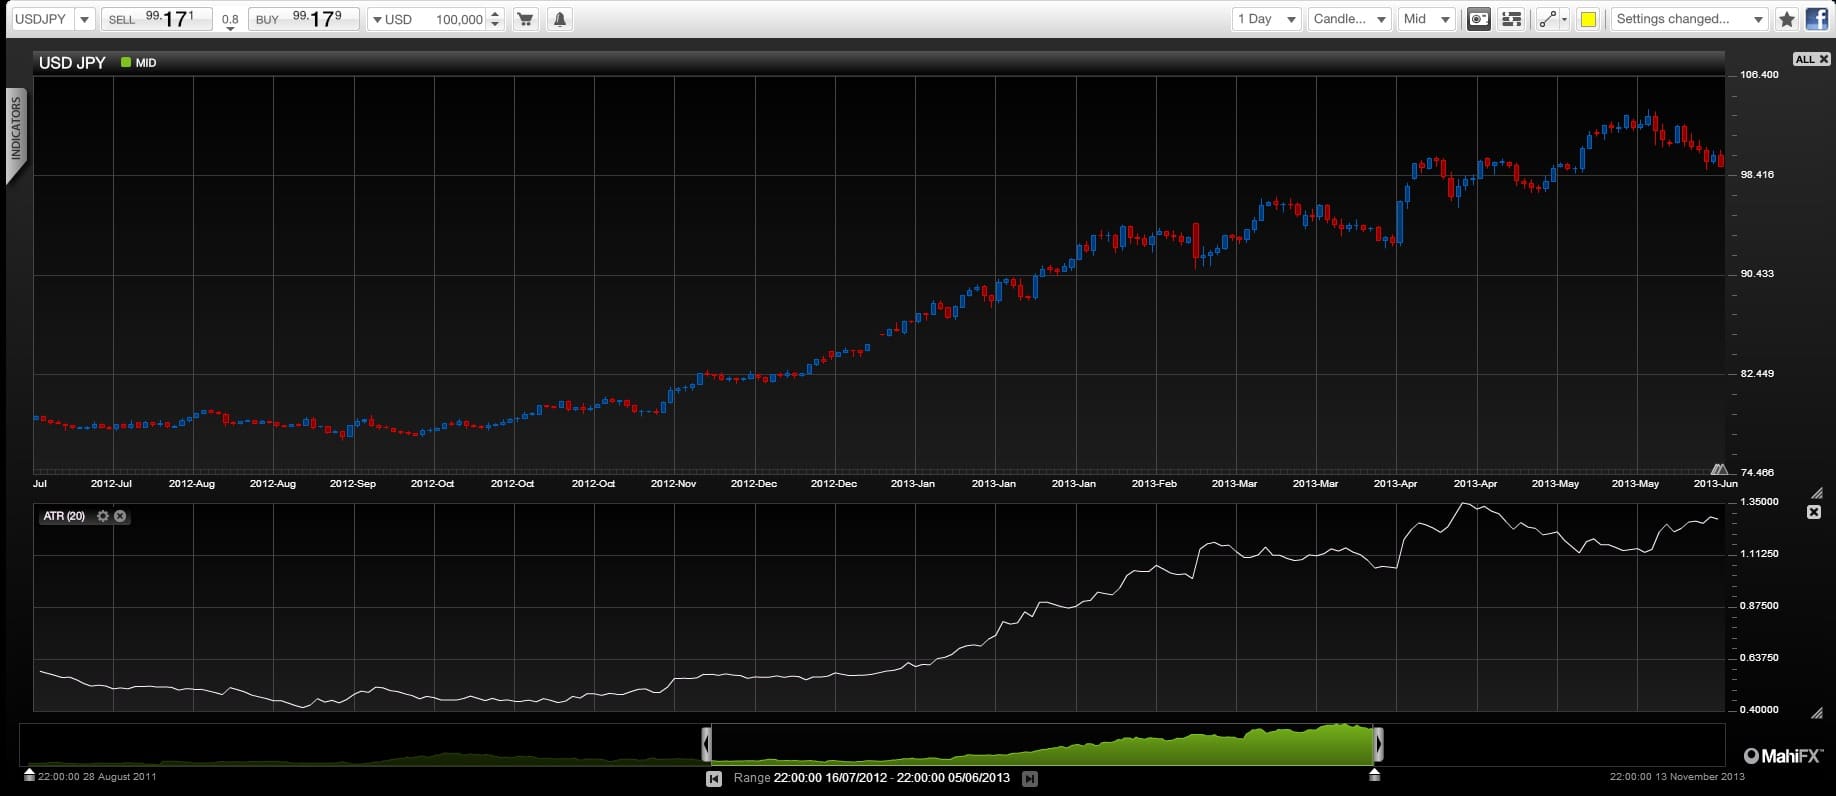
Task: Clear all drawings with ALL X button
Action: point(1812,59)
